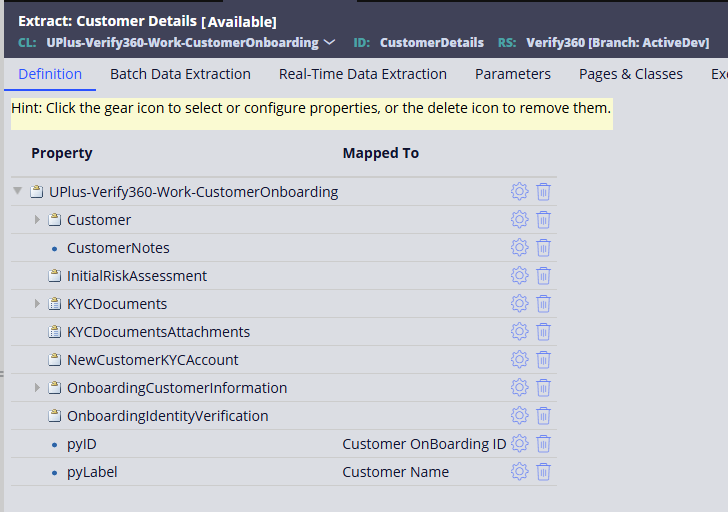728x512 pixels.
Task: Select the CustomerNotes property row
Action: (x=118, y=248)
